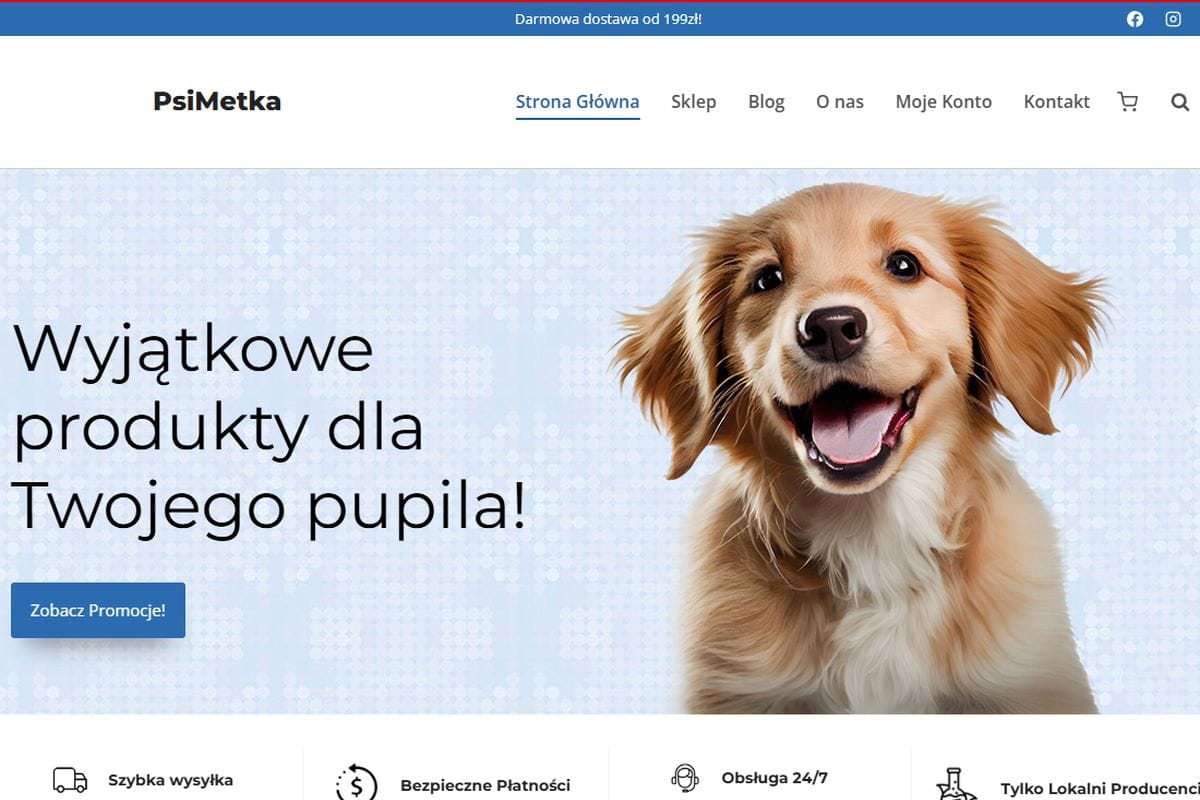Click the Szybka wysyłka label

tap(171, 780)
